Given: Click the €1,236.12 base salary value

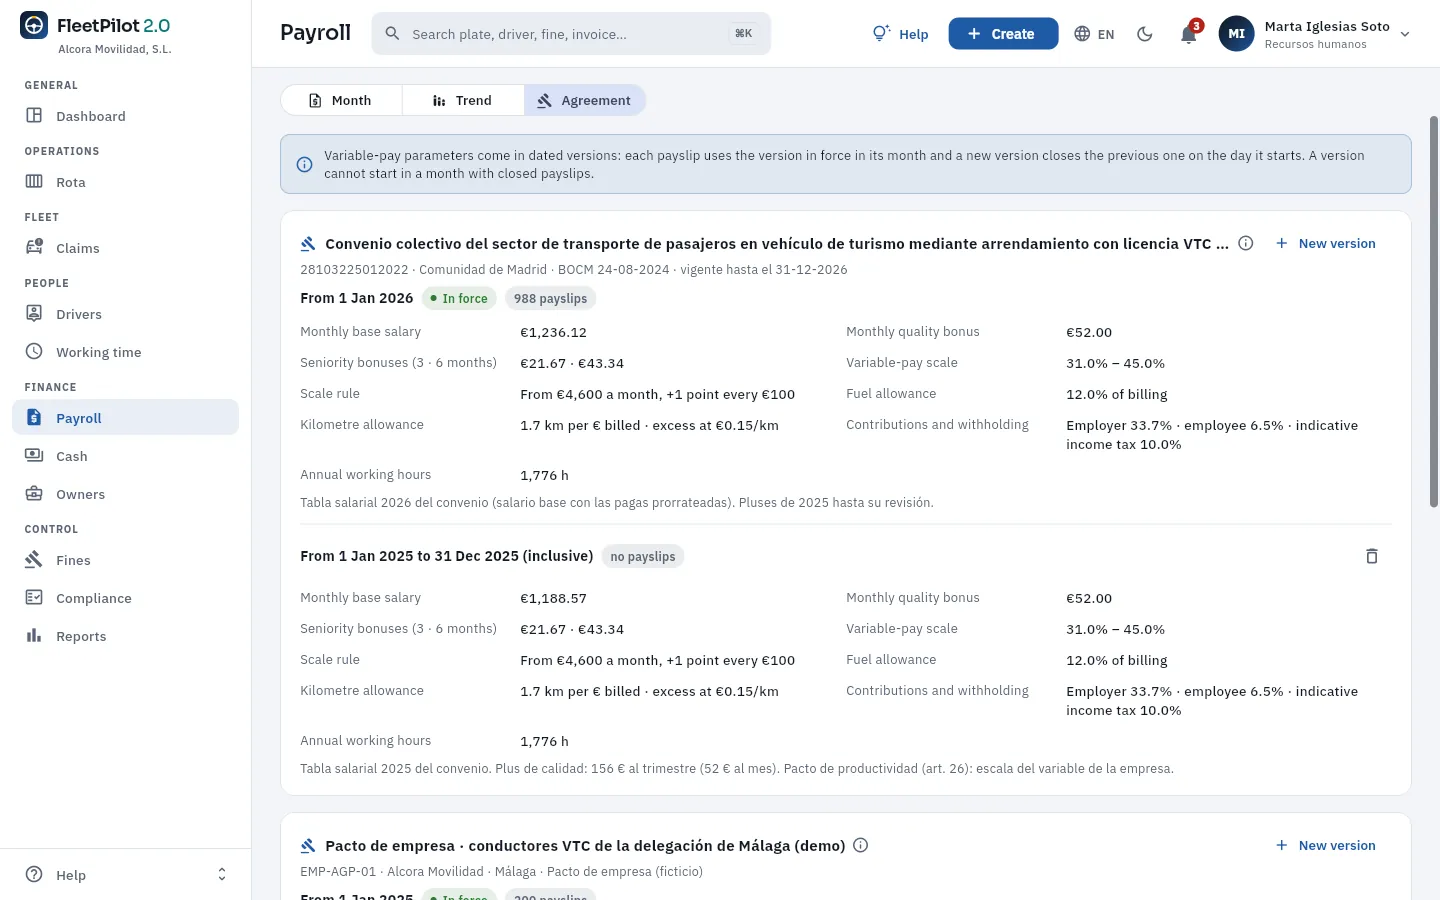Looking at the screenshot, I should pyautogui.click(x=553, y=332).
